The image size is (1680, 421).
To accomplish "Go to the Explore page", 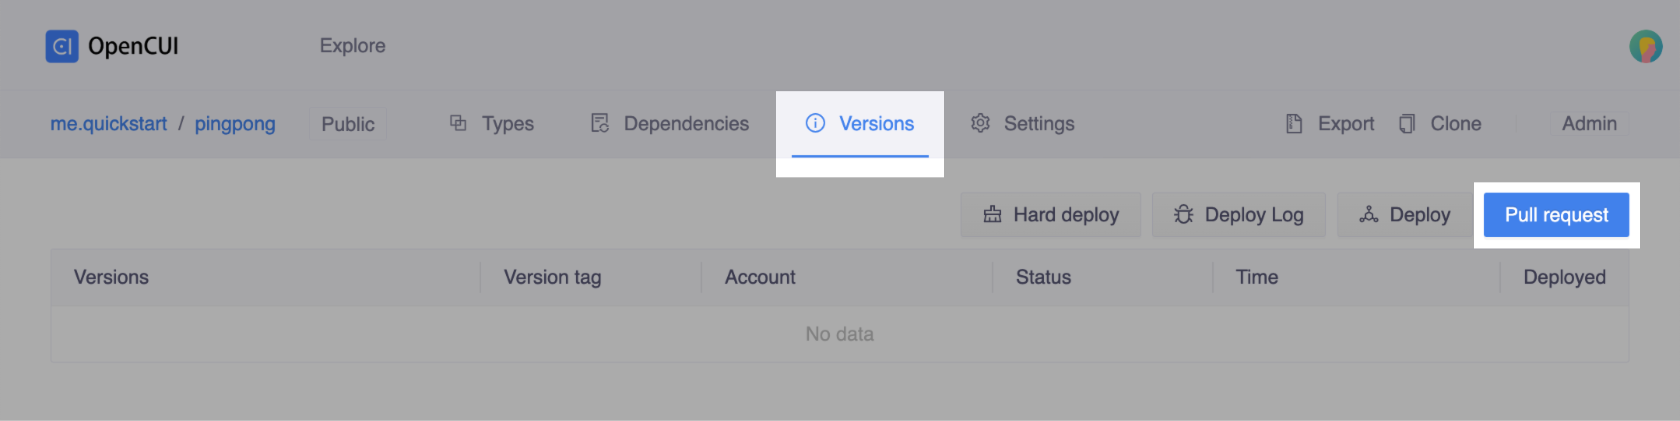I will click(352, 46).
